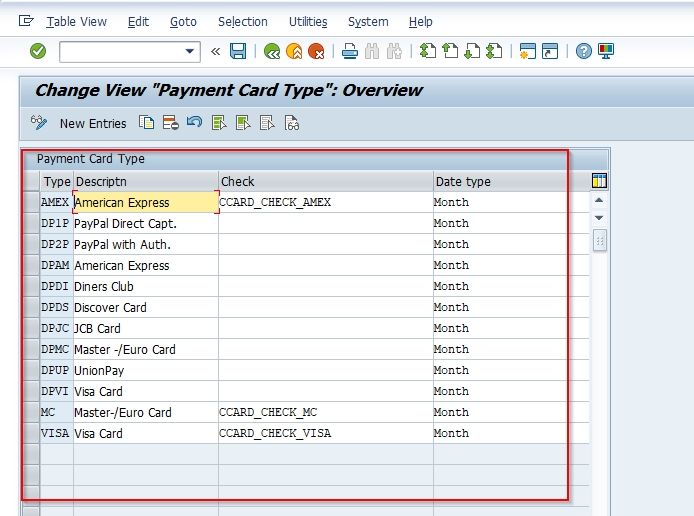This screenshot has height=516, width=694.
Task: Click JCB Card description cell
Action: click(146, 328)
